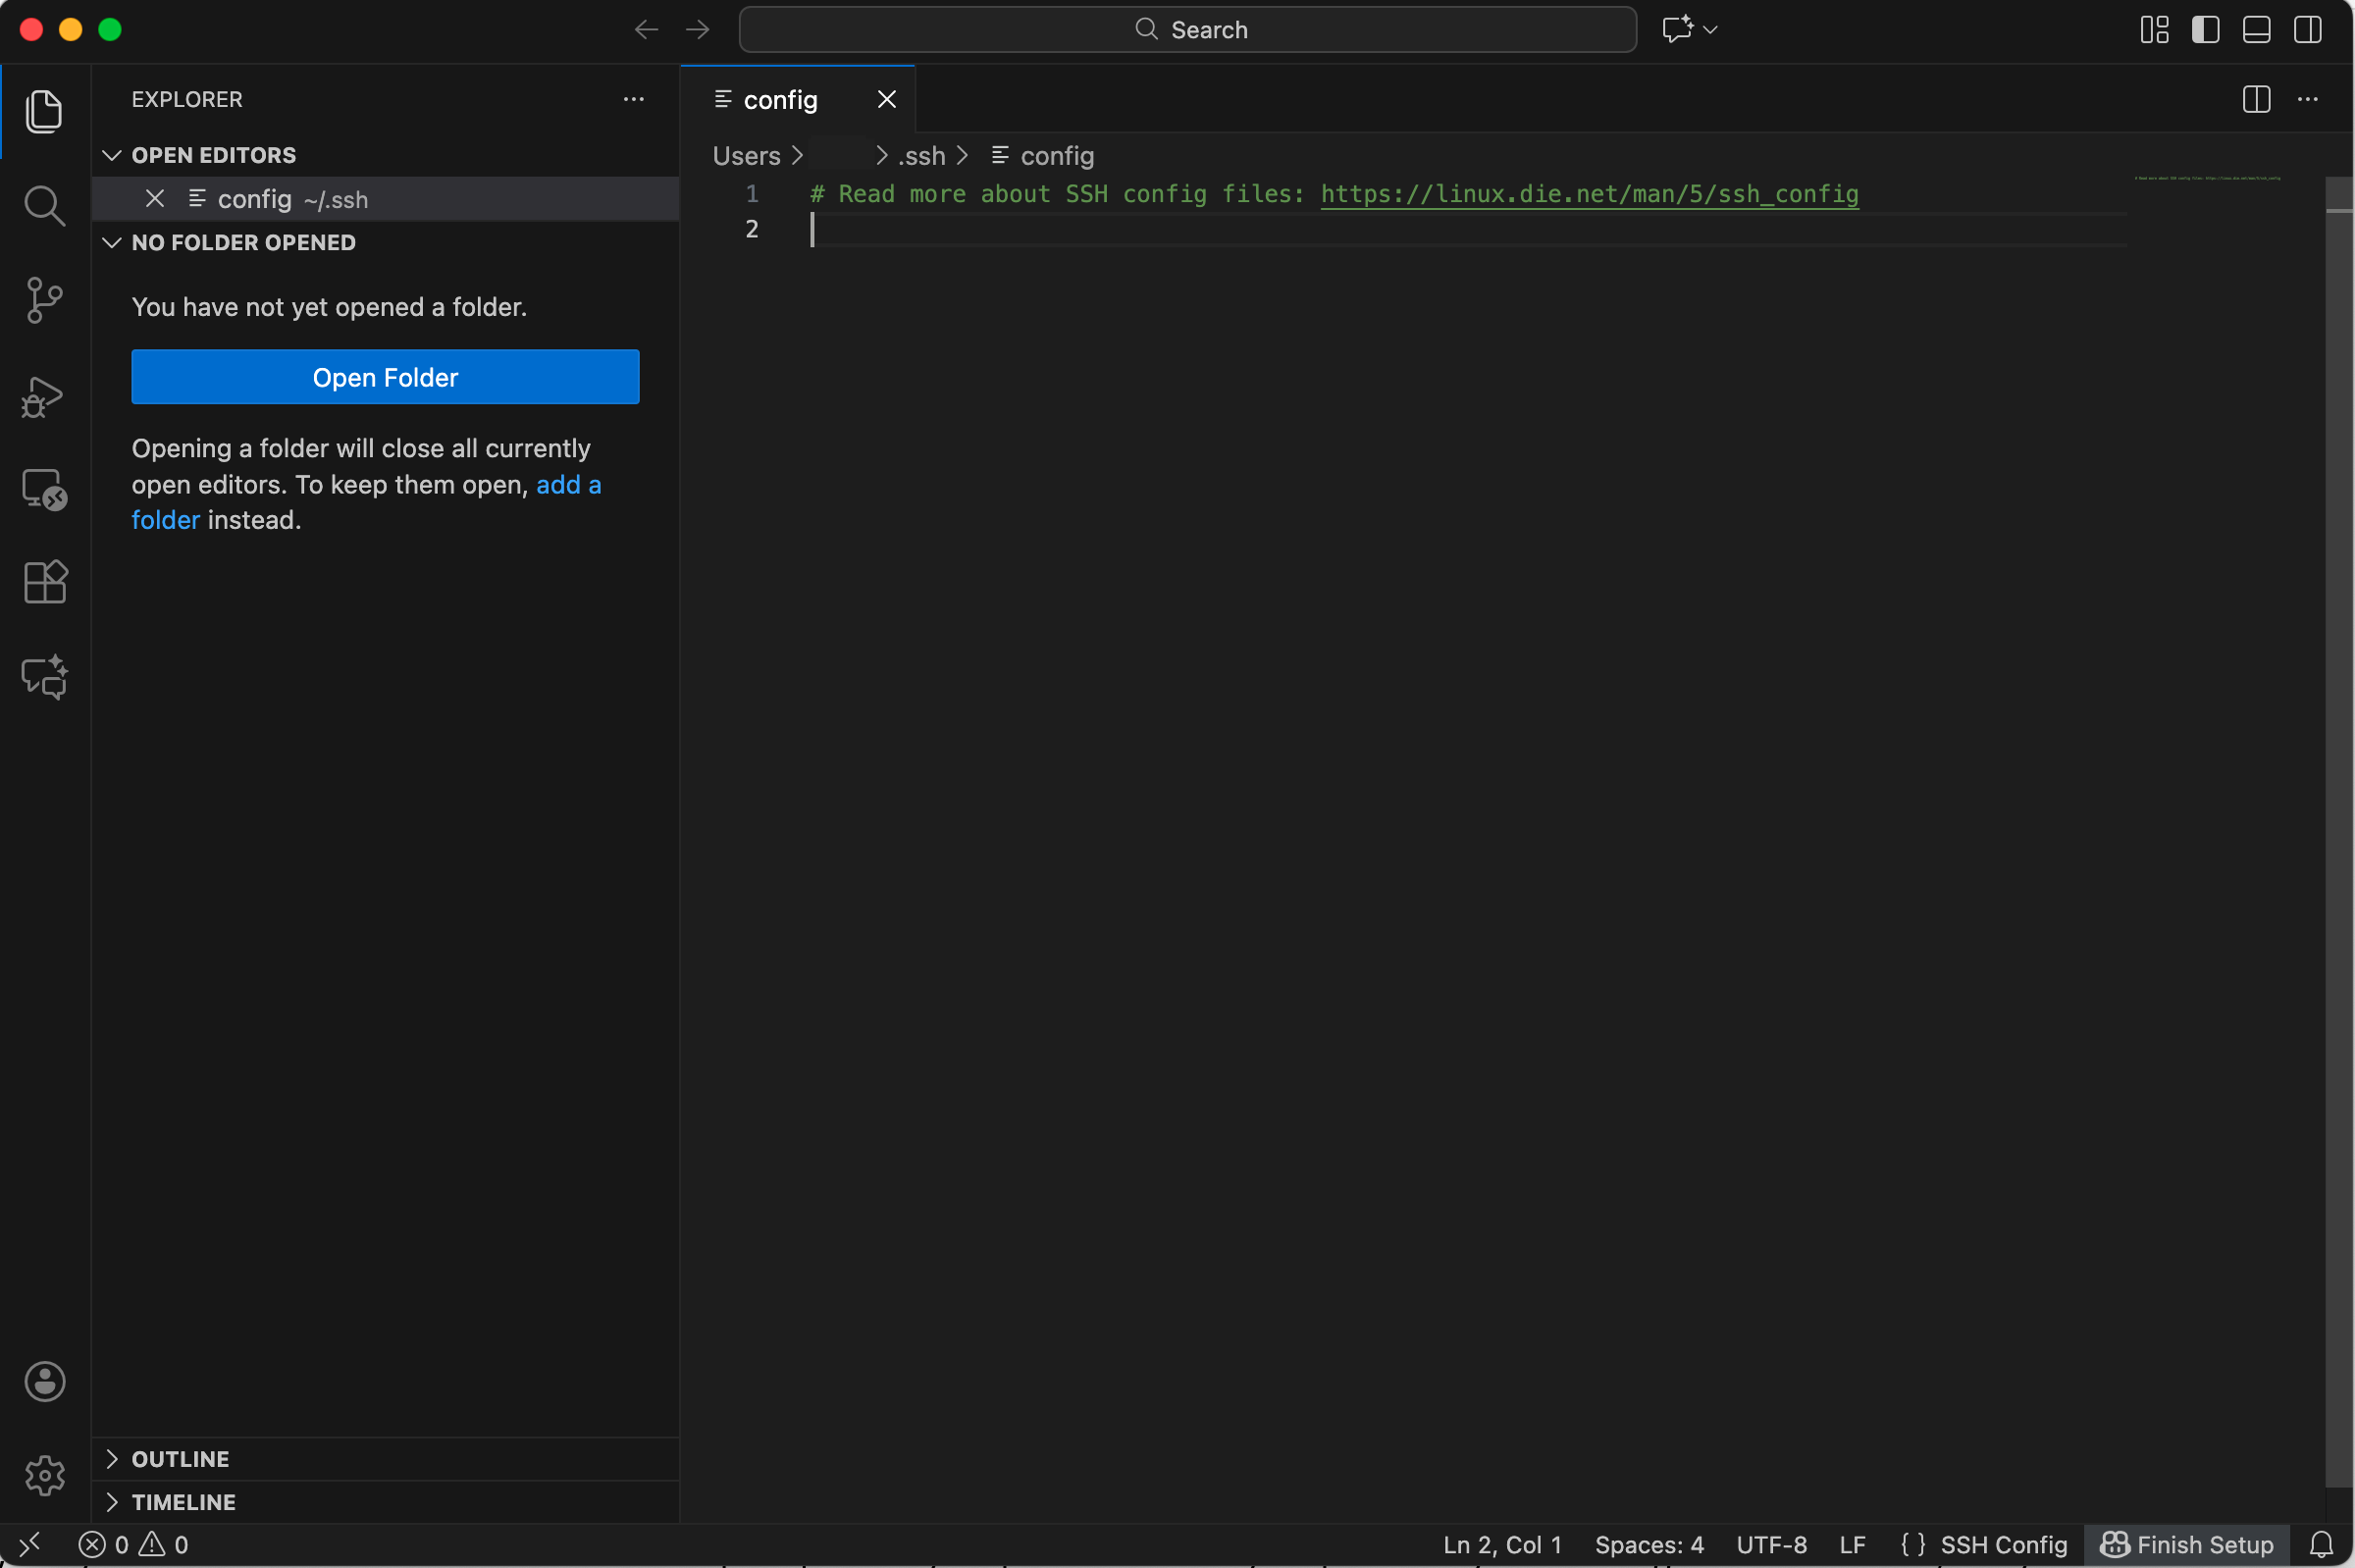This screenshot has height=1568, width=2355.
Task: Toggle the Secondary Side Bar visibility
Action: tap(2307, 30)
